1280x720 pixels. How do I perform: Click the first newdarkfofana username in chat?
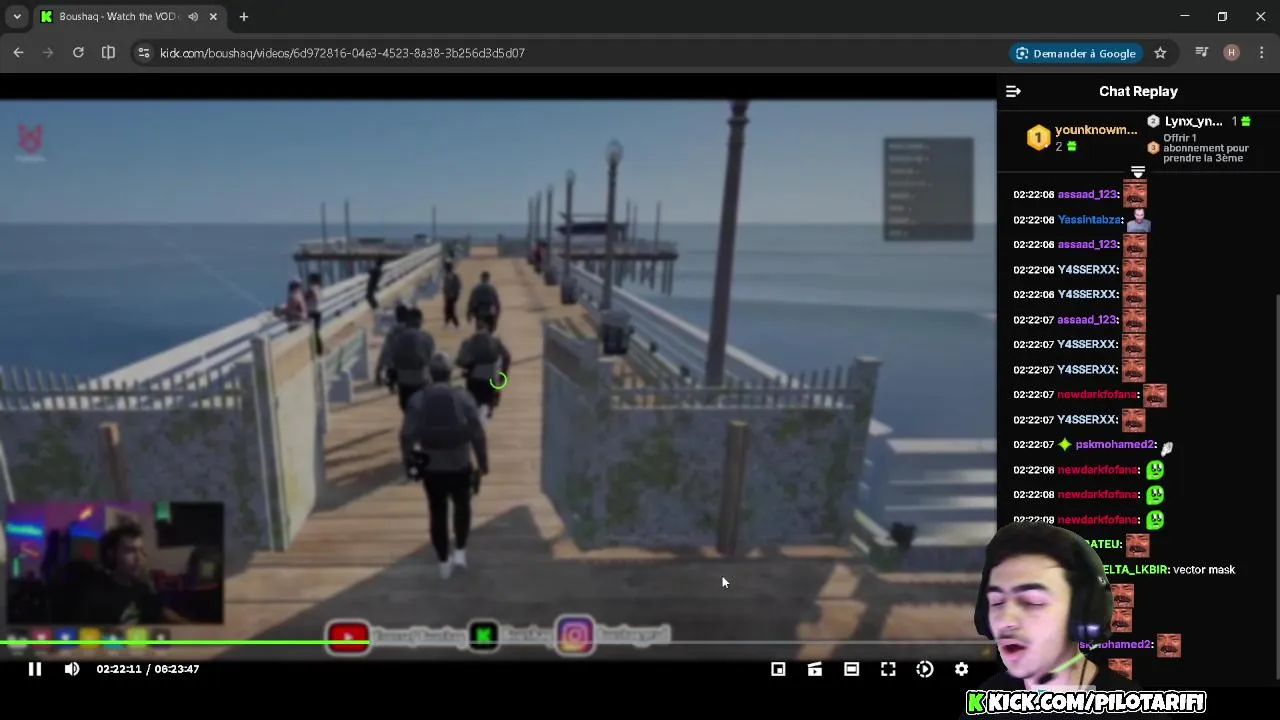tap(1097, 394)
